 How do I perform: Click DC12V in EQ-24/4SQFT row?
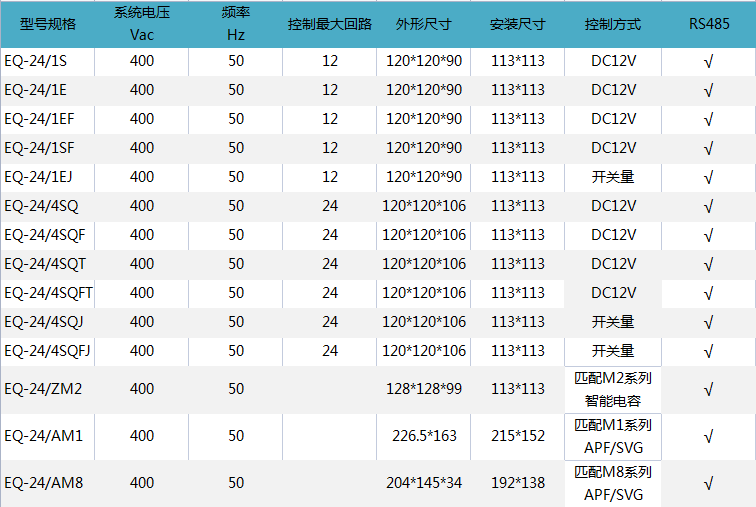click(613, 293)
